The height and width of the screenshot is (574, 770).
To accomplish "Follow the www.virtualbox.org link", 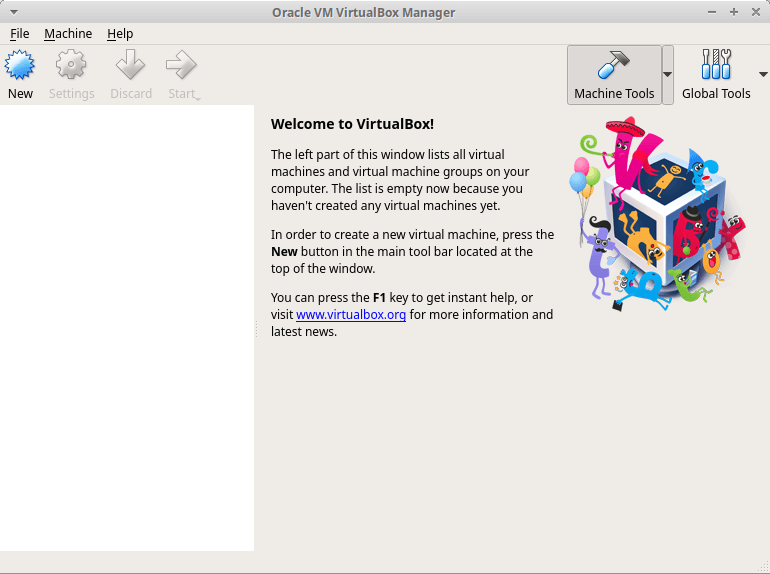I will click(351, 314).
